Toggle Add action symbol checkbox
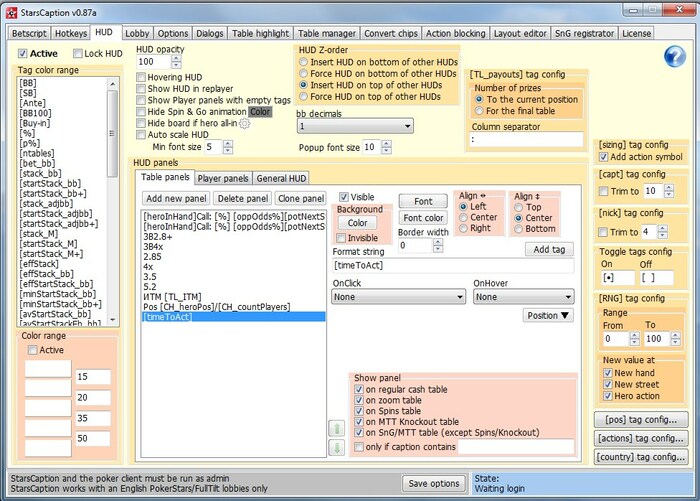 (604, 157)
